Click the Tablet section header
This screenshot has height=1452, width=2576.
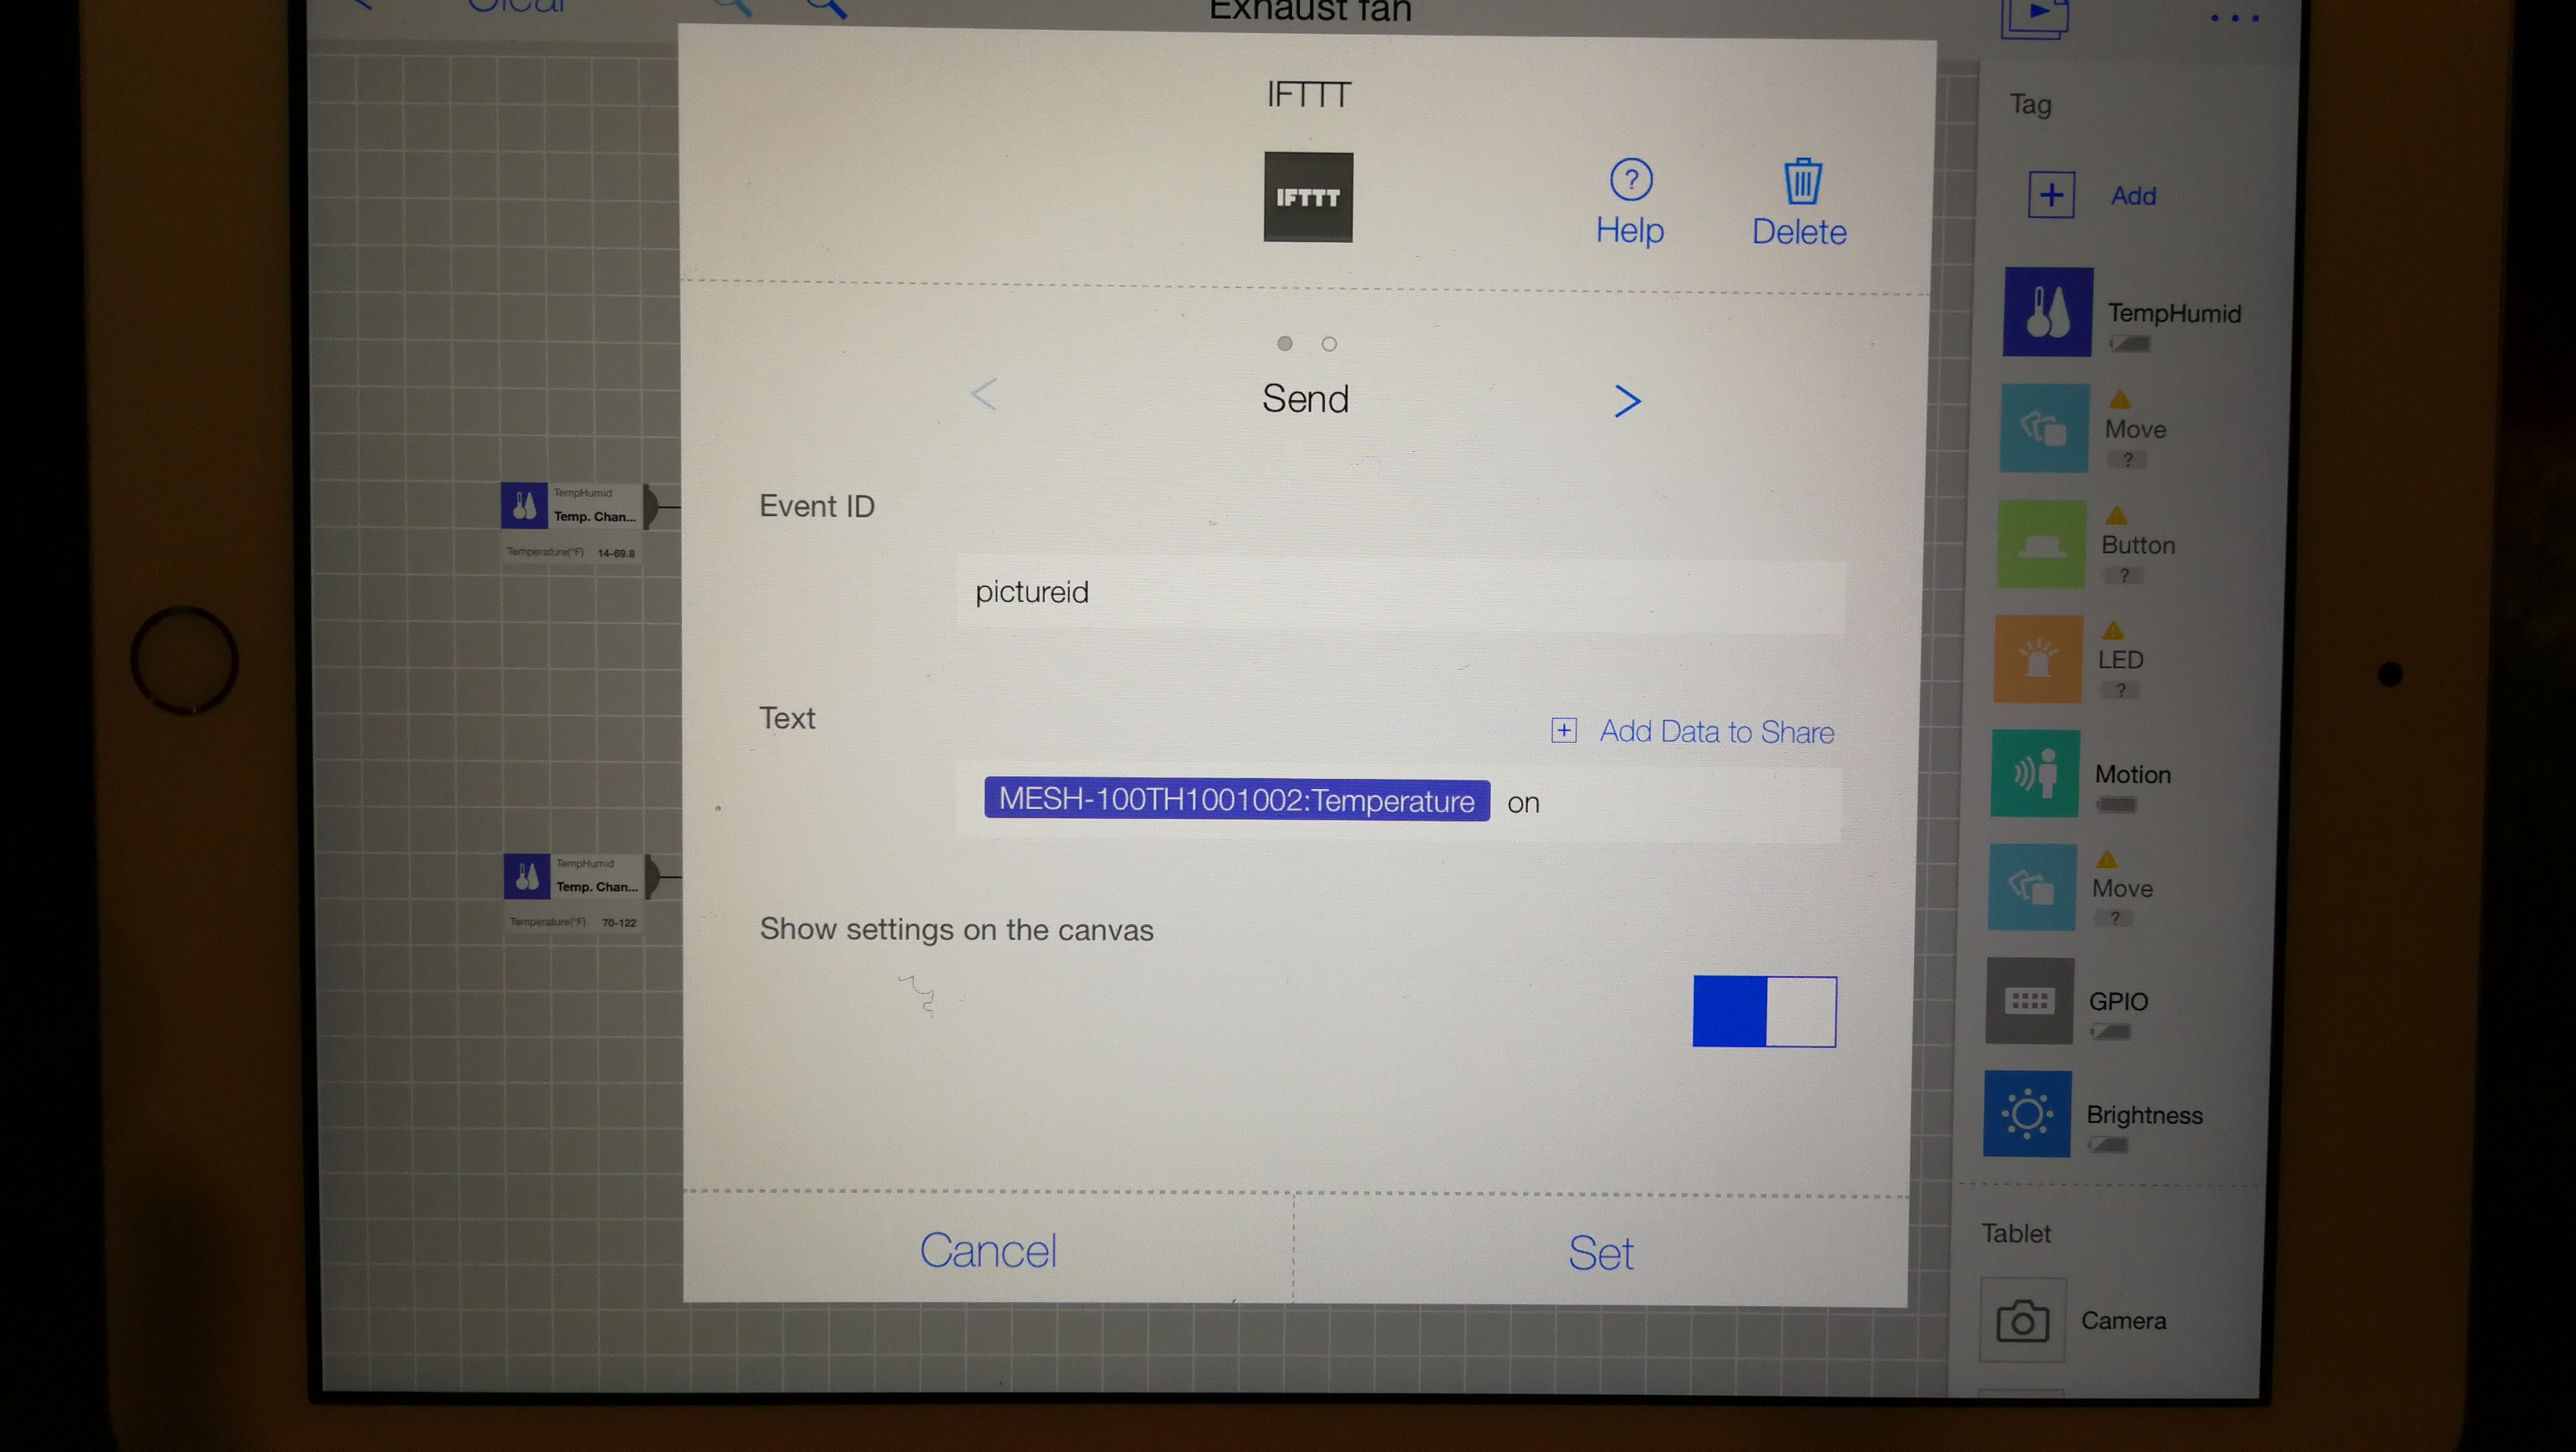tap(2016, 1233)
